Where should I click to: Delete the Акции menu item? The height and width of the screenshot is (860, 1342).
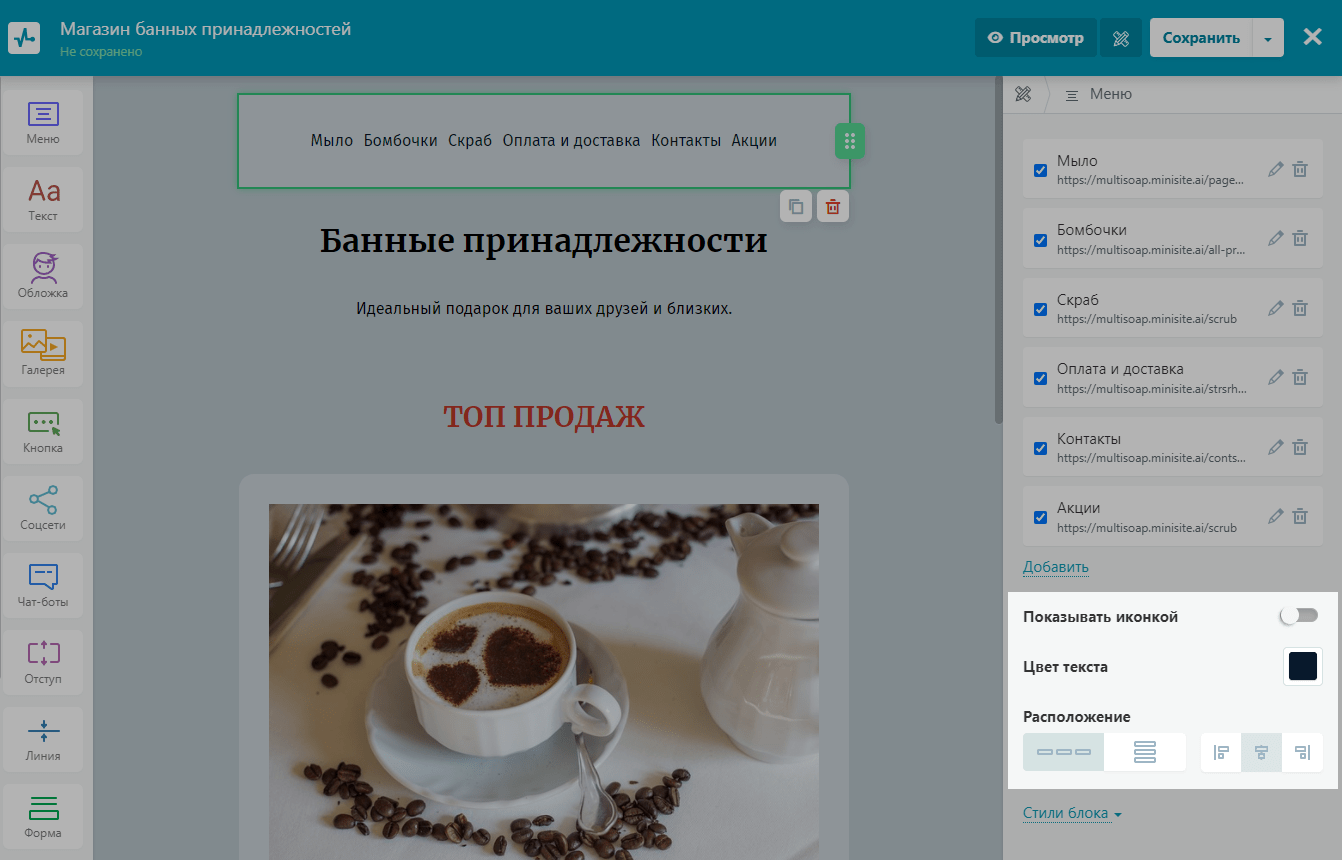(1300, 516)
